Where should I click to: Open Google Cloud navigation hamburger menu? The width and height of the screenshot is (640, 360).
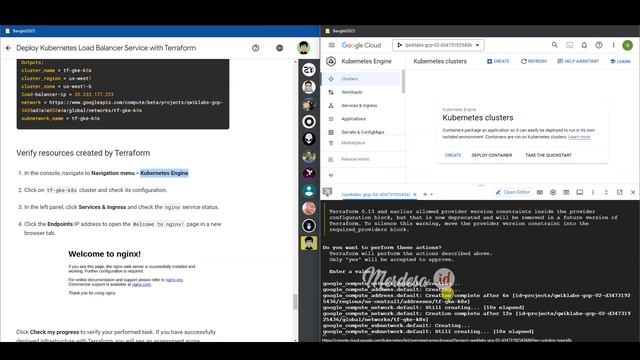click(x=331, y=45)
